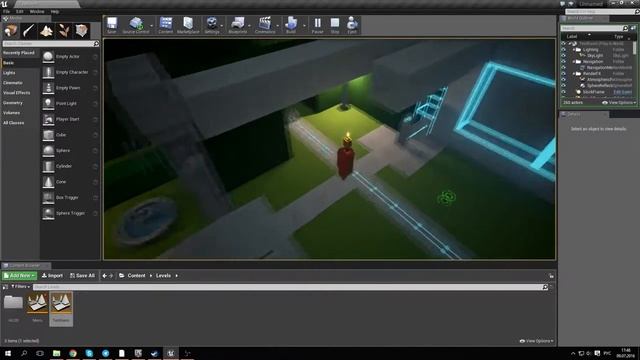Click the Add New button
This screenshot has height=360, width=640.
(x=19, y=276)
